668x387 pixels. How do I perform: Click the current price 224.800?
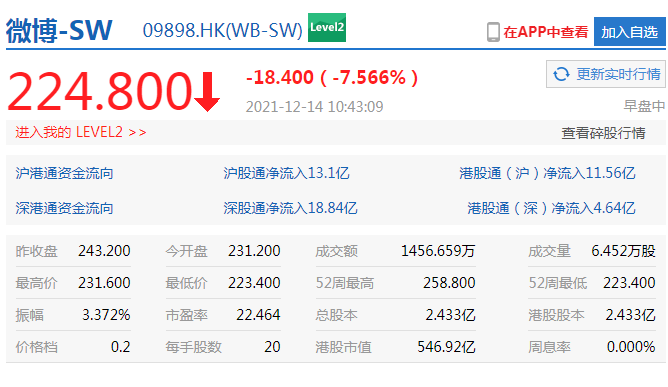tap(99, 91)
